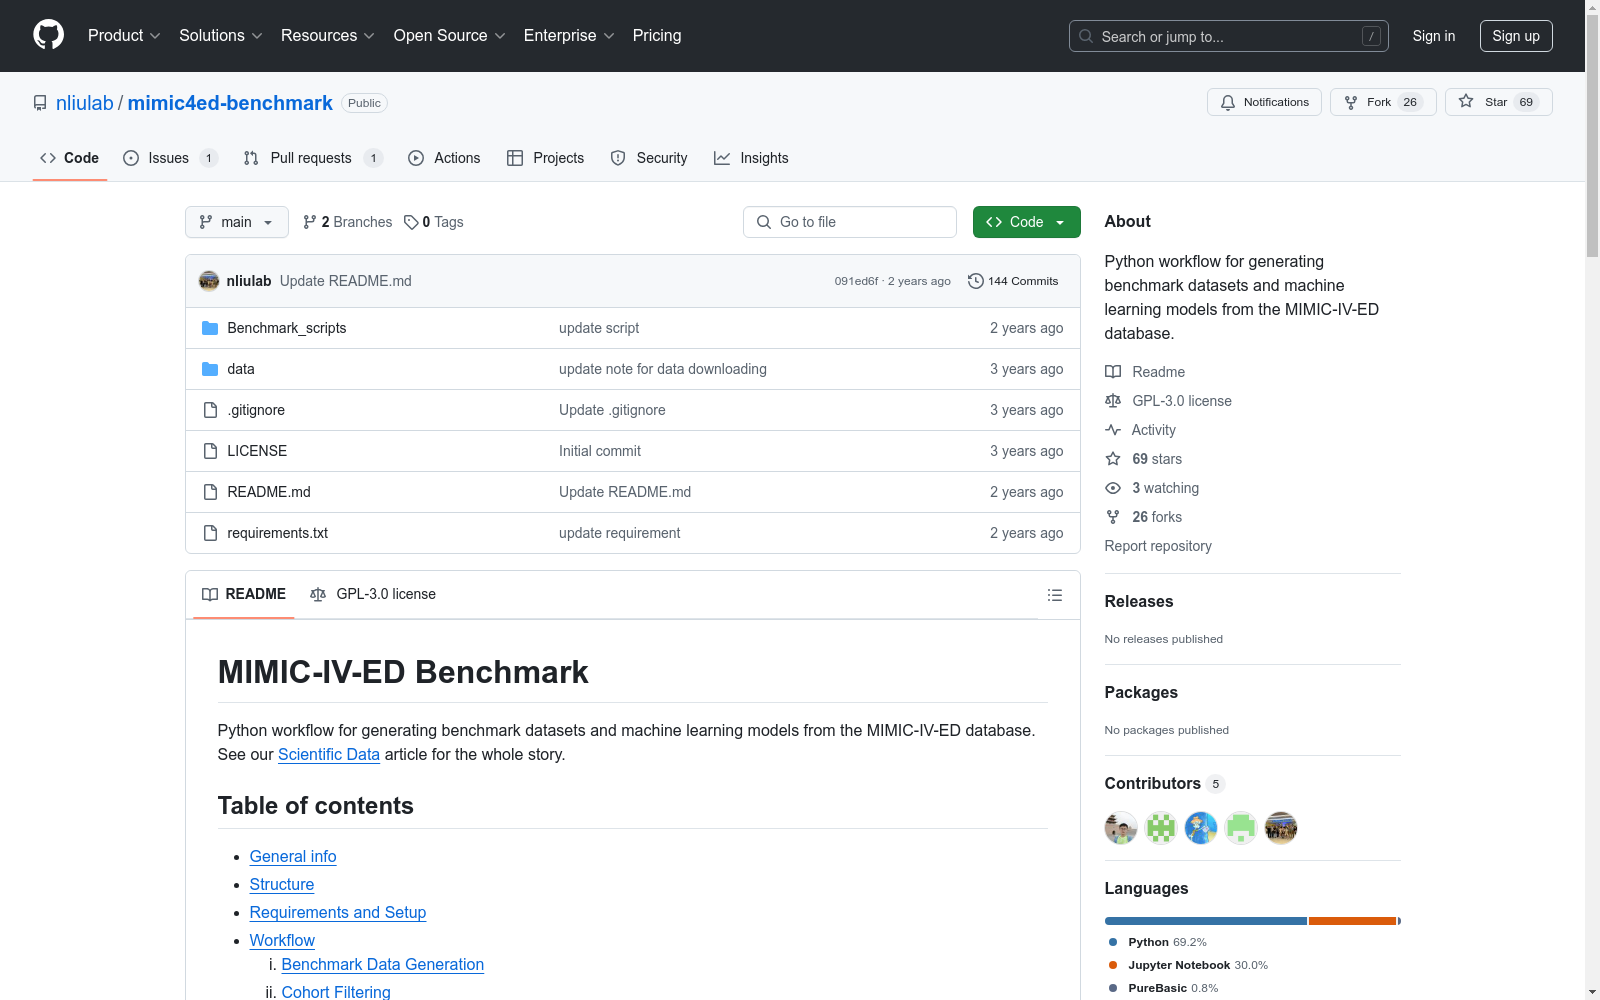Open the fifth contributor's group photo avatar
The height and width of the screenshot is (1000, 1600).
pyautogui.click(x=1281, y=828)
